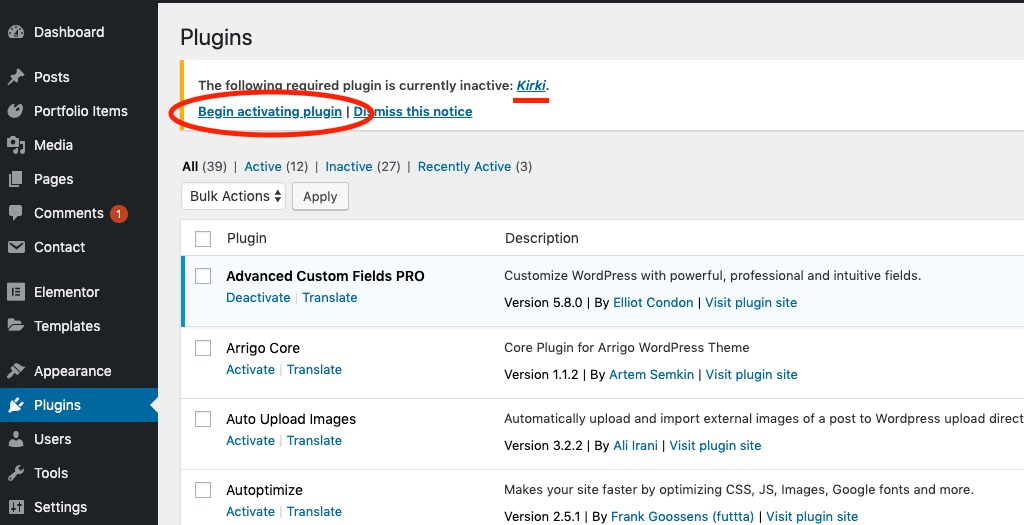Show Recently Active plugins
The width and height of the screenshot is (1024, 525).
point(464,167)
